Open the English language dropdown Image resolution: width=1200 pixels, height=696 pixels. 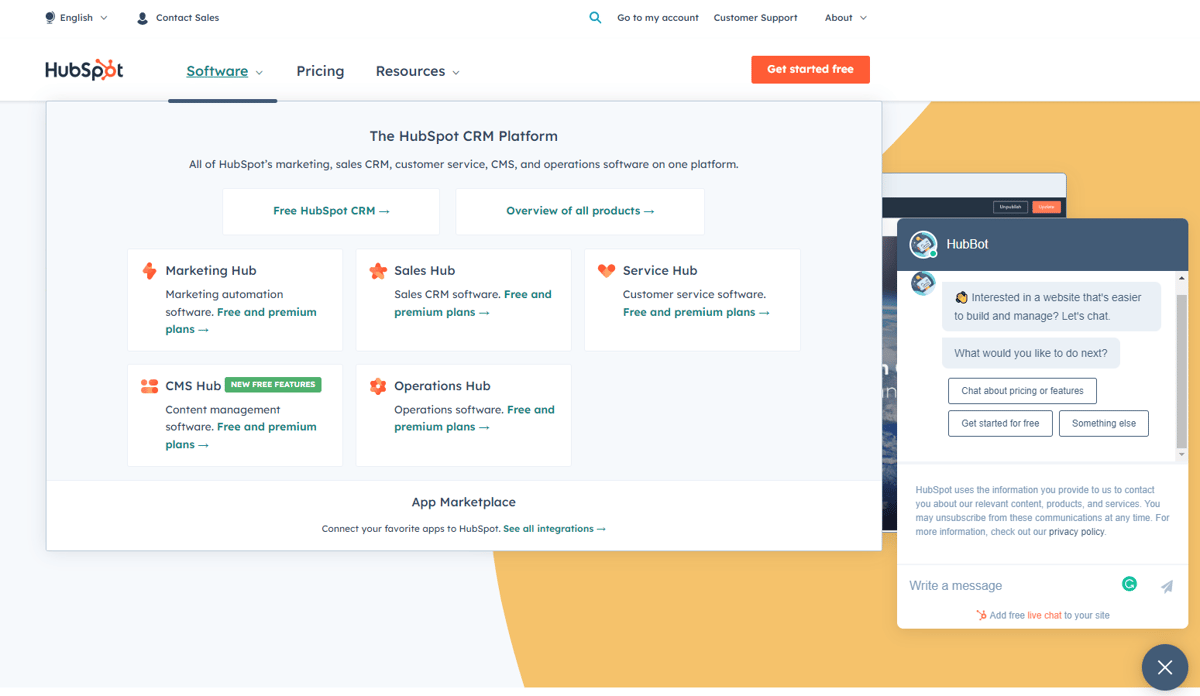[x=77, y=18]
